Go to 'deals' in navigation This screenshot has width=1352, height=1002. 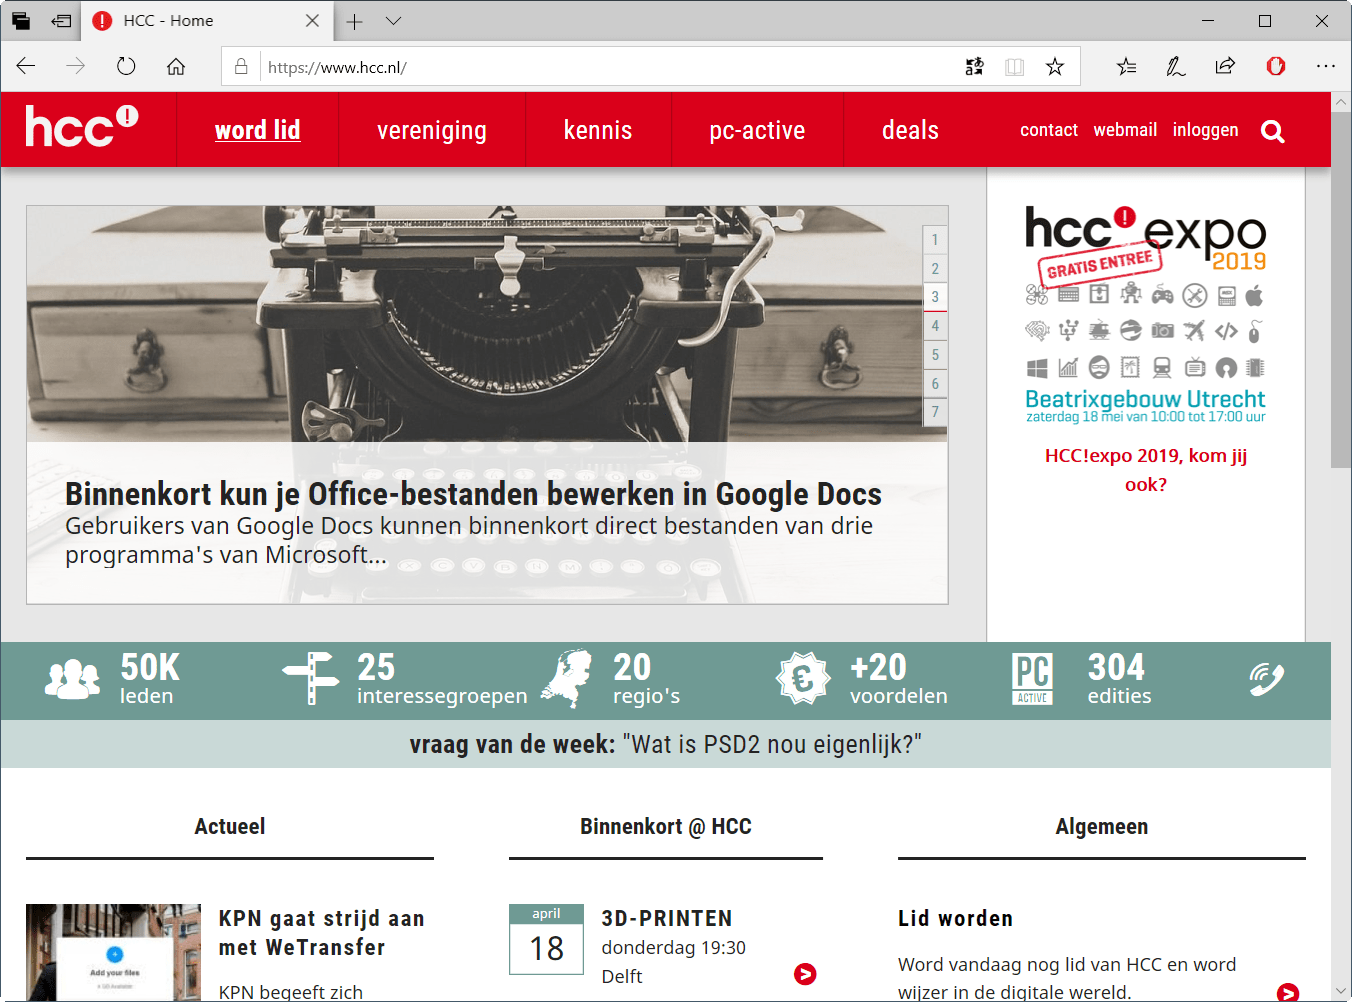pos(910,130)
